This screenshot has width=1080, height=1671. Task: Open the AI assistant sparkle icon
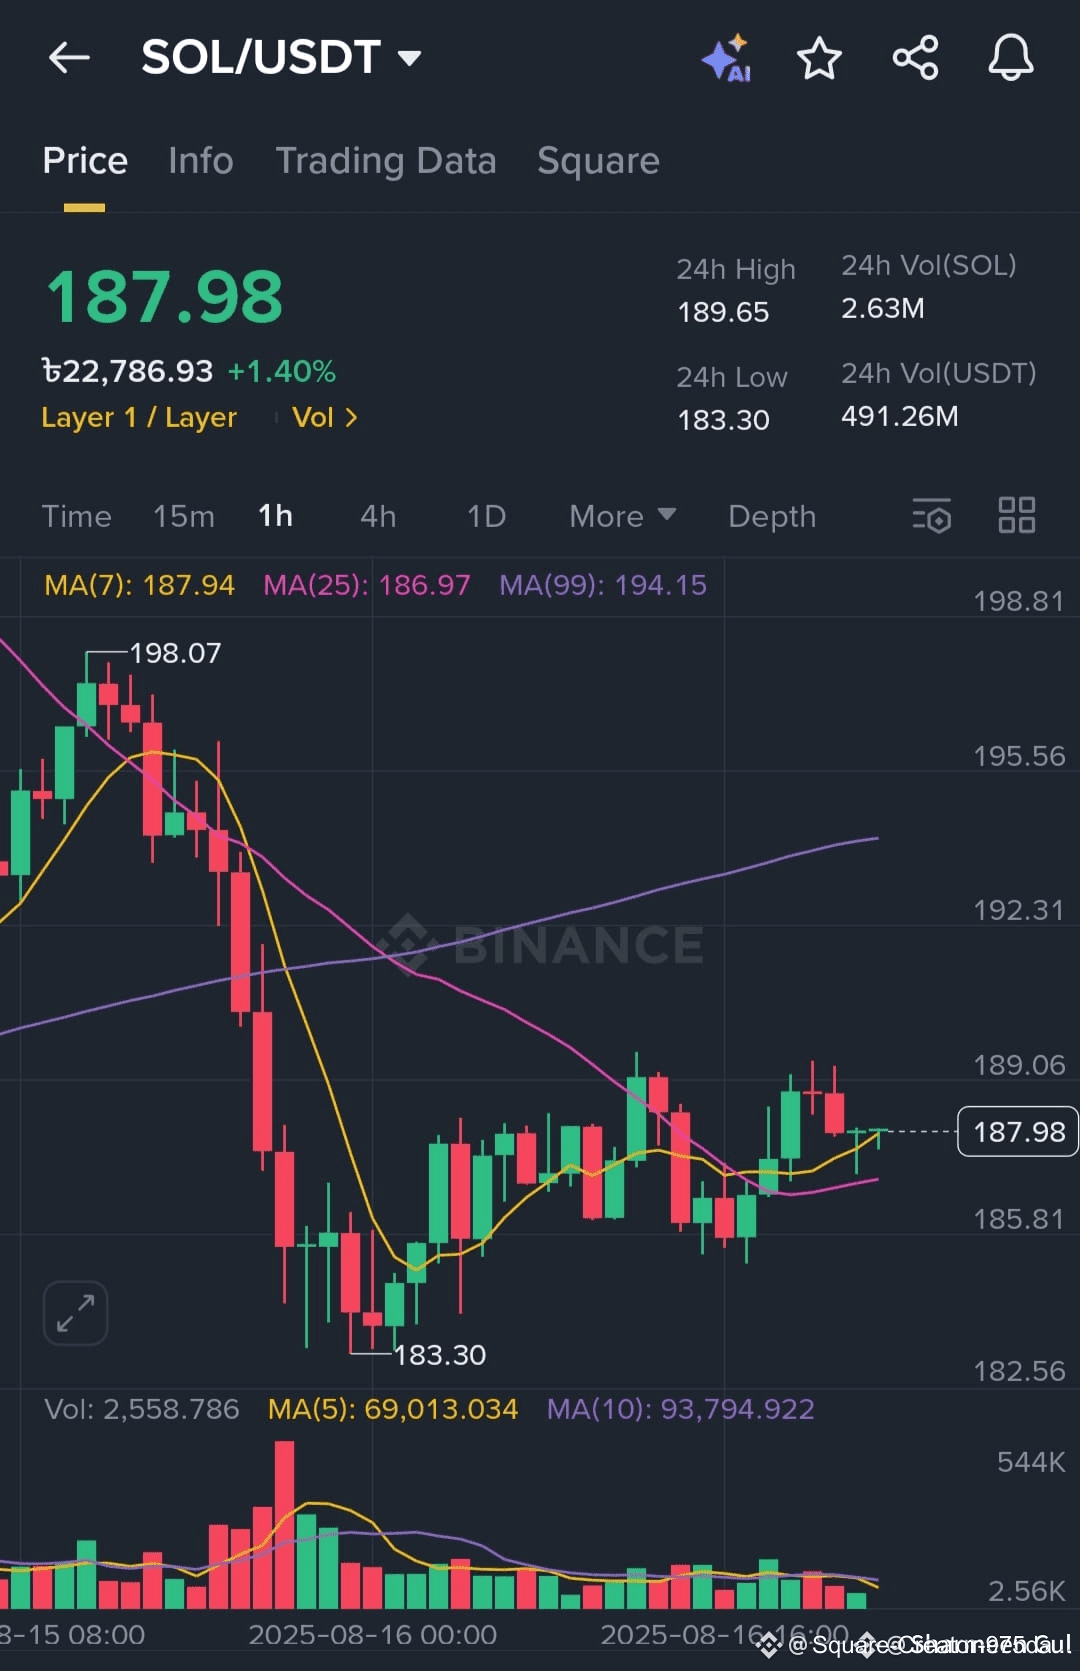pyautogui.click(x=726, y=57)
